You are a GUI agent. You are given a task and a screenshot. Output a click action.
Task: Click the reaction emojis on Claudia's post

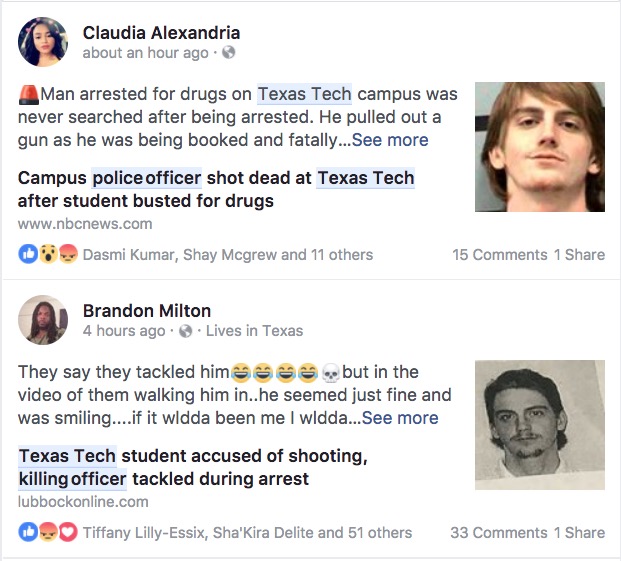pos(48,254)
